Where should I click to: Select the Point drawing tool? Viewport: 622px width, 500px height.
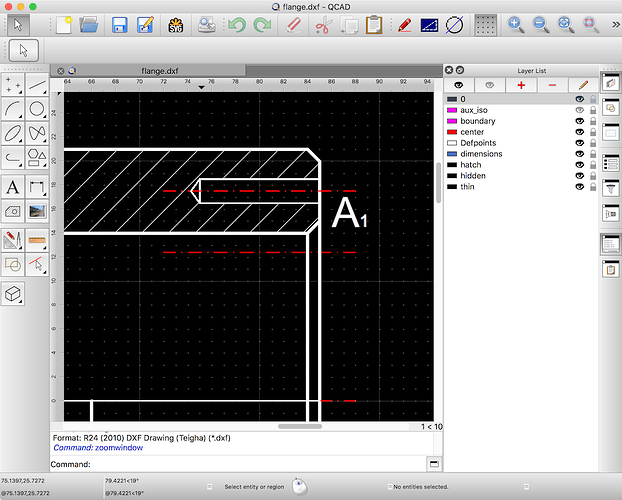(x=13, y=85)
